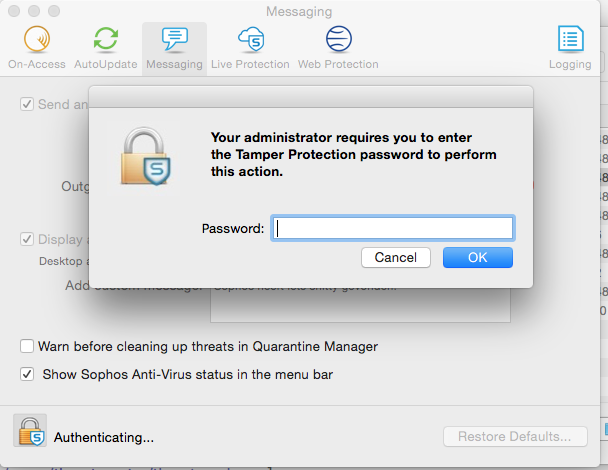Open the Live Protection cloud icon
This screenshot has height=470, width=608.
[250, 39]
